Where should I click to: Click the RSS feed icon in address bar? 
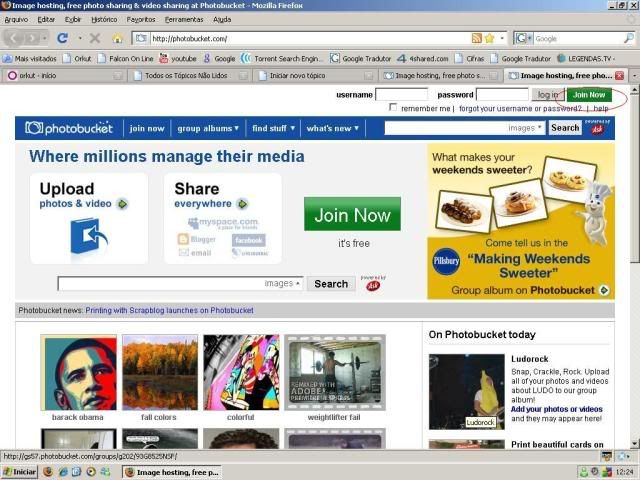476,38
